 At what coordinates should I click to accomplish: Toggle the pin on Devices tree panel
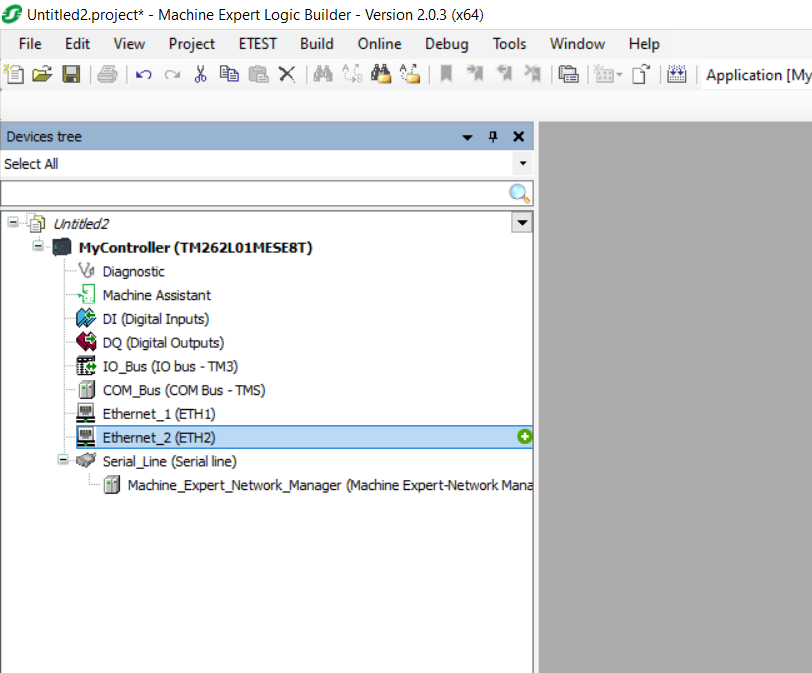click(x=493, y=137)
